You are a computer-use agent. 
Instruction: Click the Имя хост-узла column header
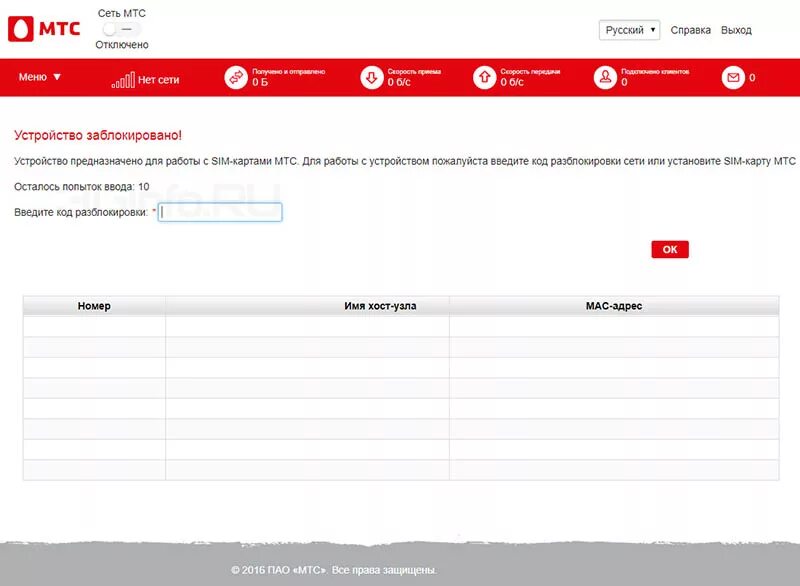pyautogui.click(x=308, y=306)
